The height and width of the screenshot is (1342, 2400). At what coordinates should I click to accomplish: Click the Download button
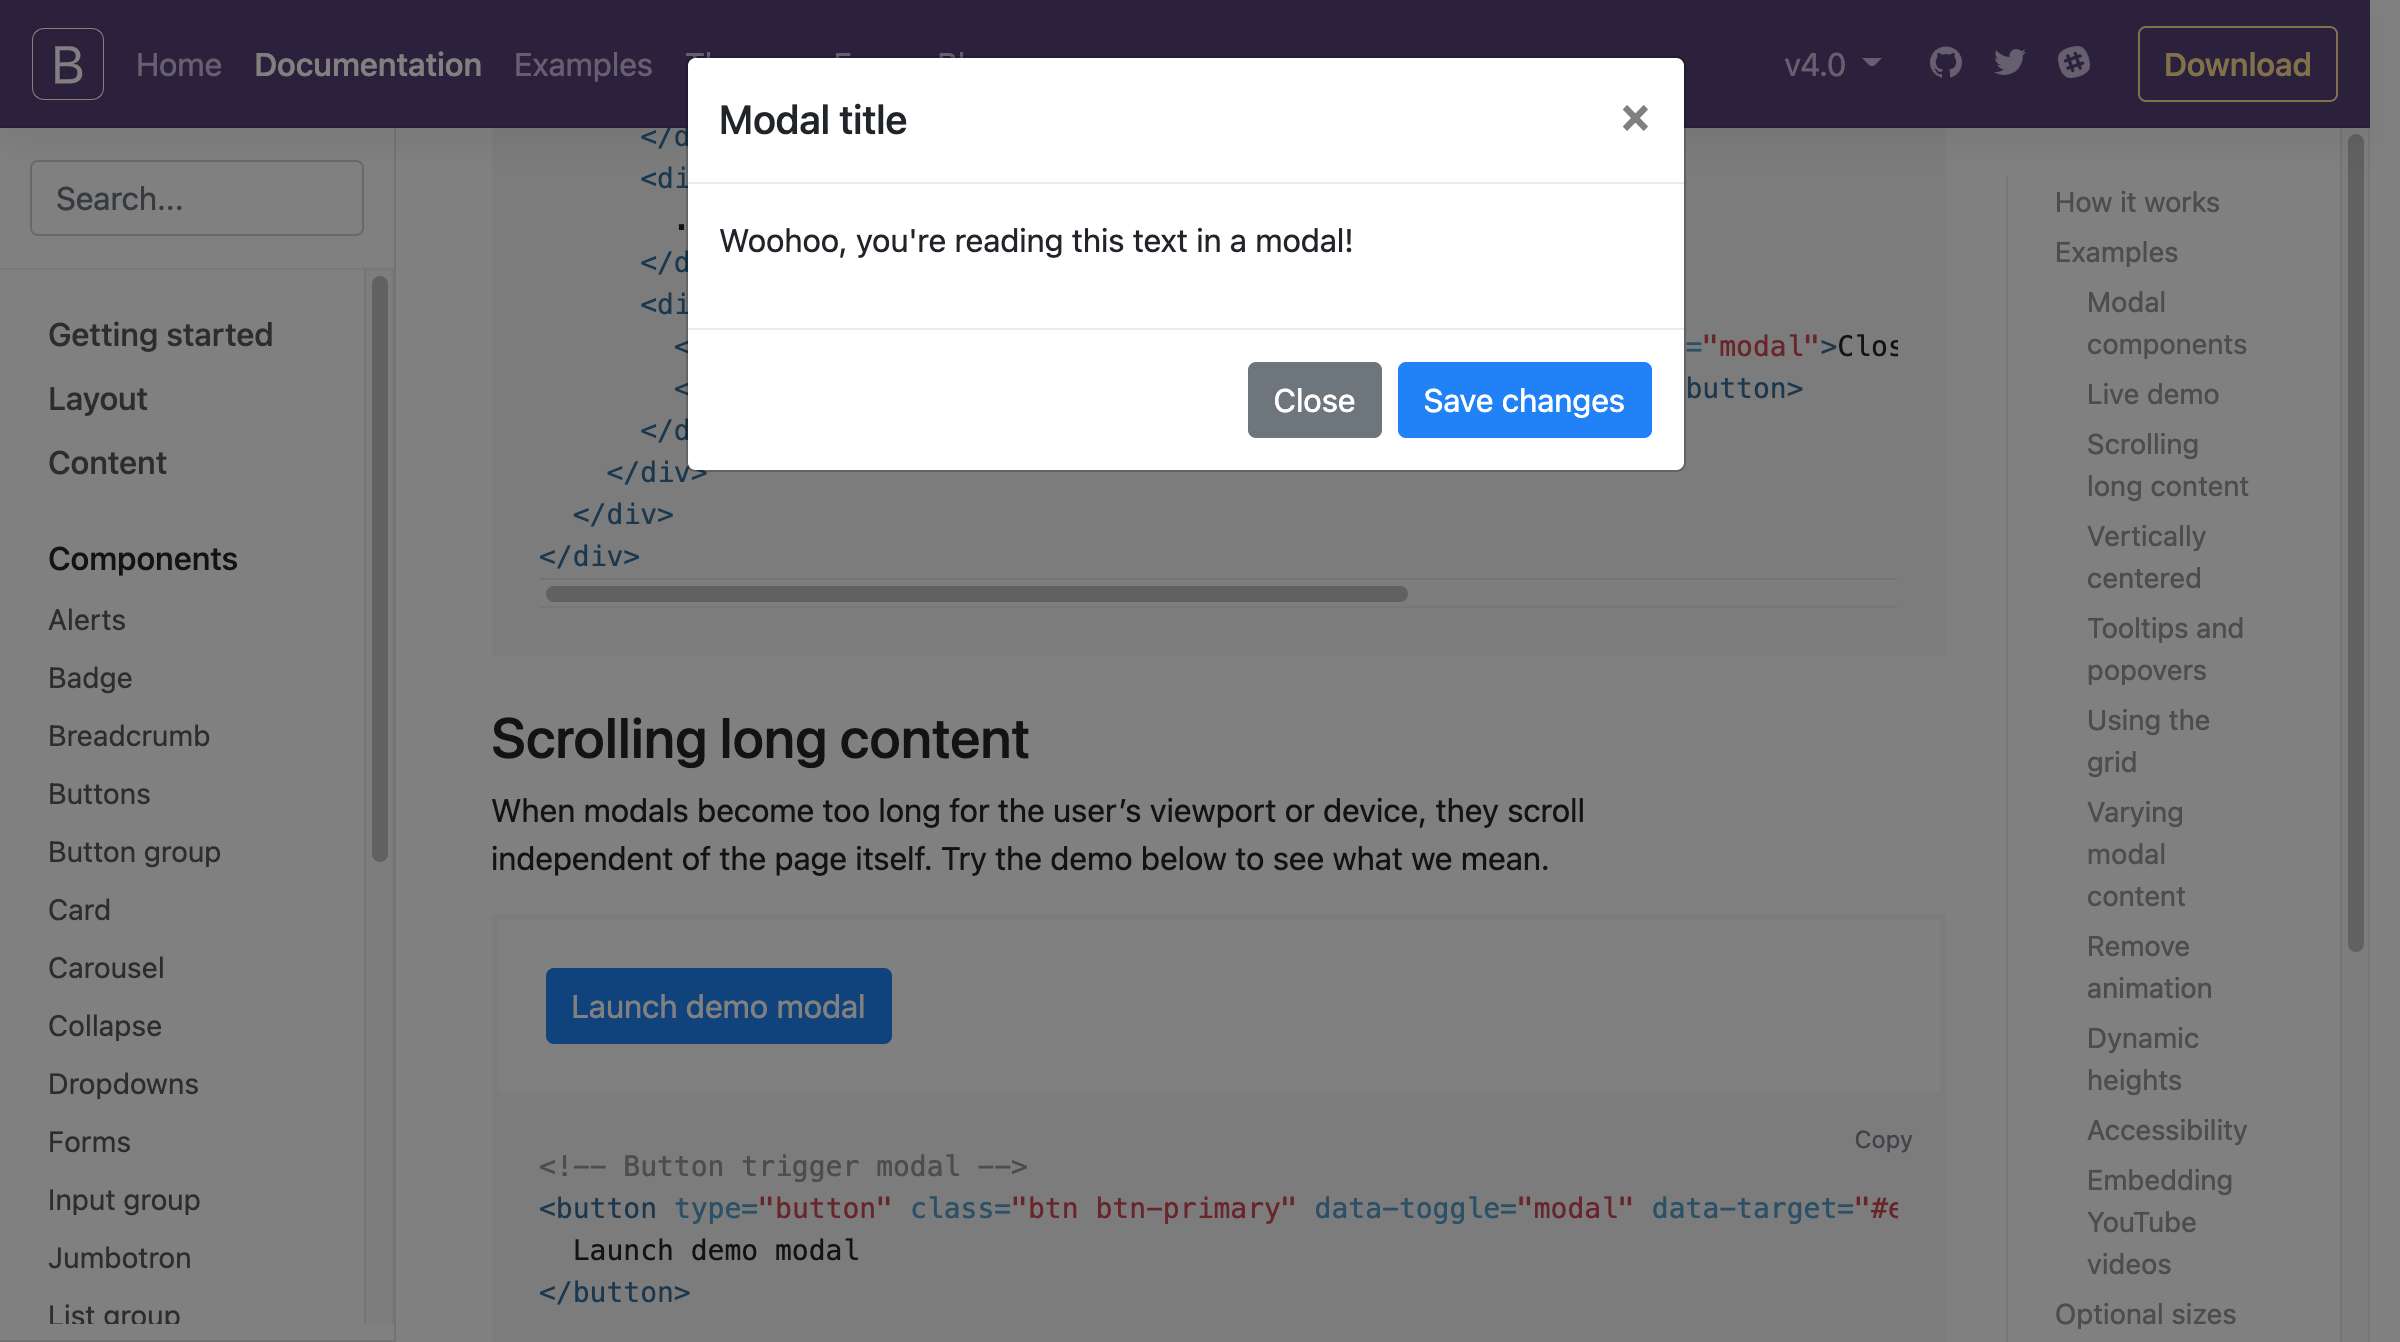[2237, 64]
